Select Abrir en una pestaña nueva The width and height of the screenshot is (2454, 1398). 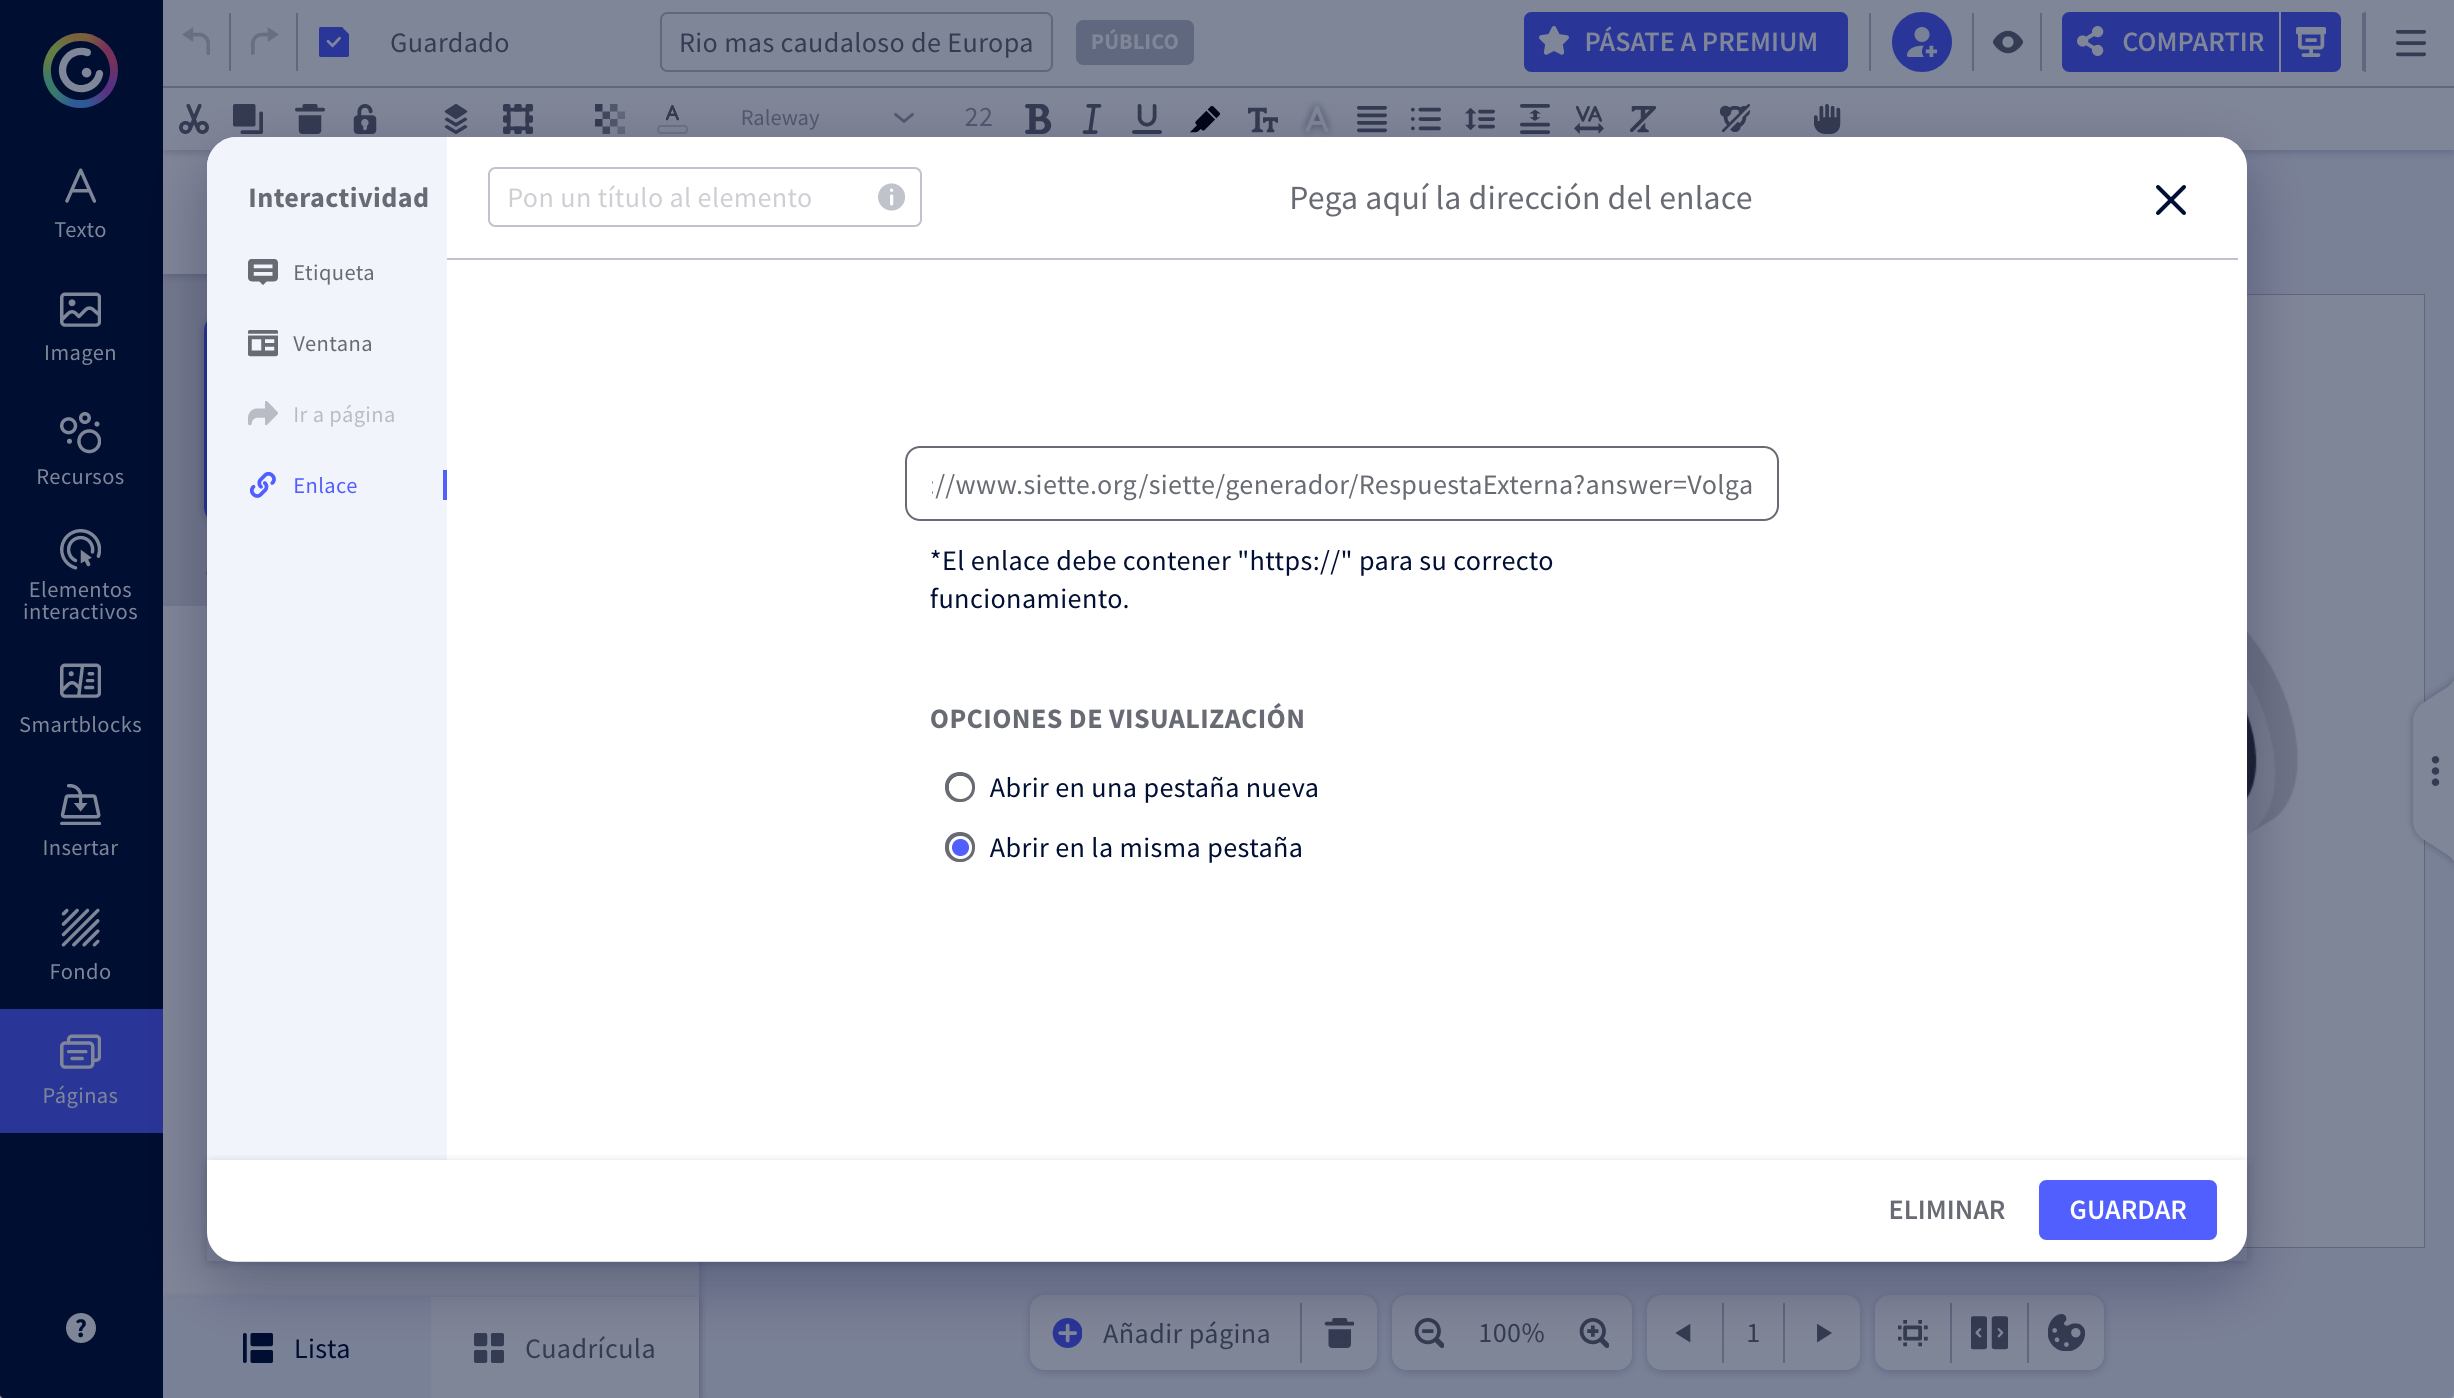point(960,787)
